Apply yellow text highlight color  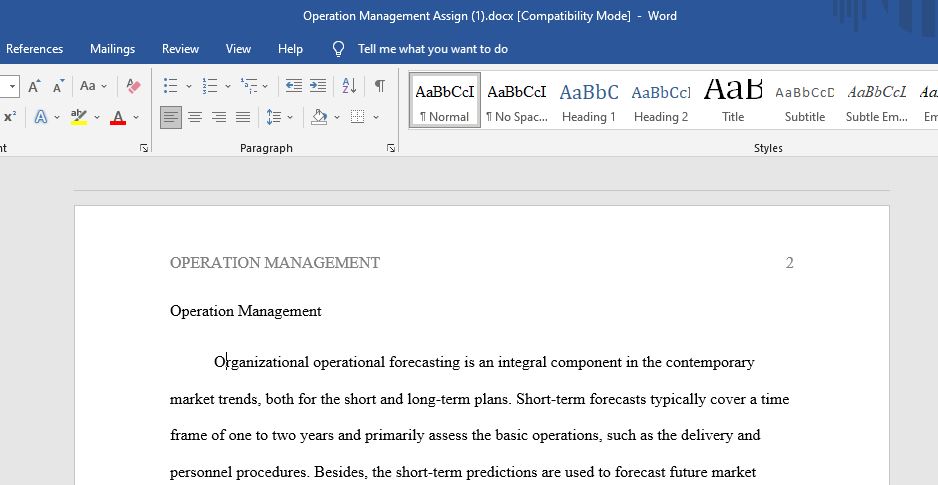pos(79,117)
